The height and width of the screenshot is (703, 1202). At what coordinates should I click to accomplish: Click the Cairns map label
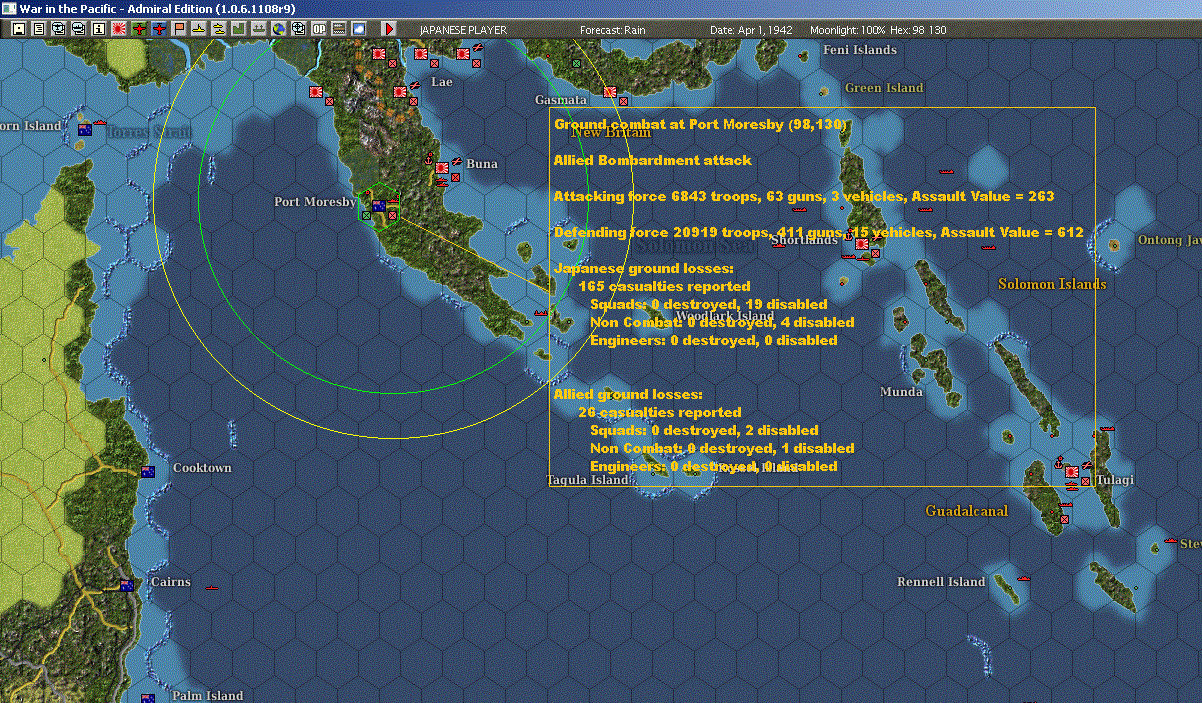click(x=170, y=582)
